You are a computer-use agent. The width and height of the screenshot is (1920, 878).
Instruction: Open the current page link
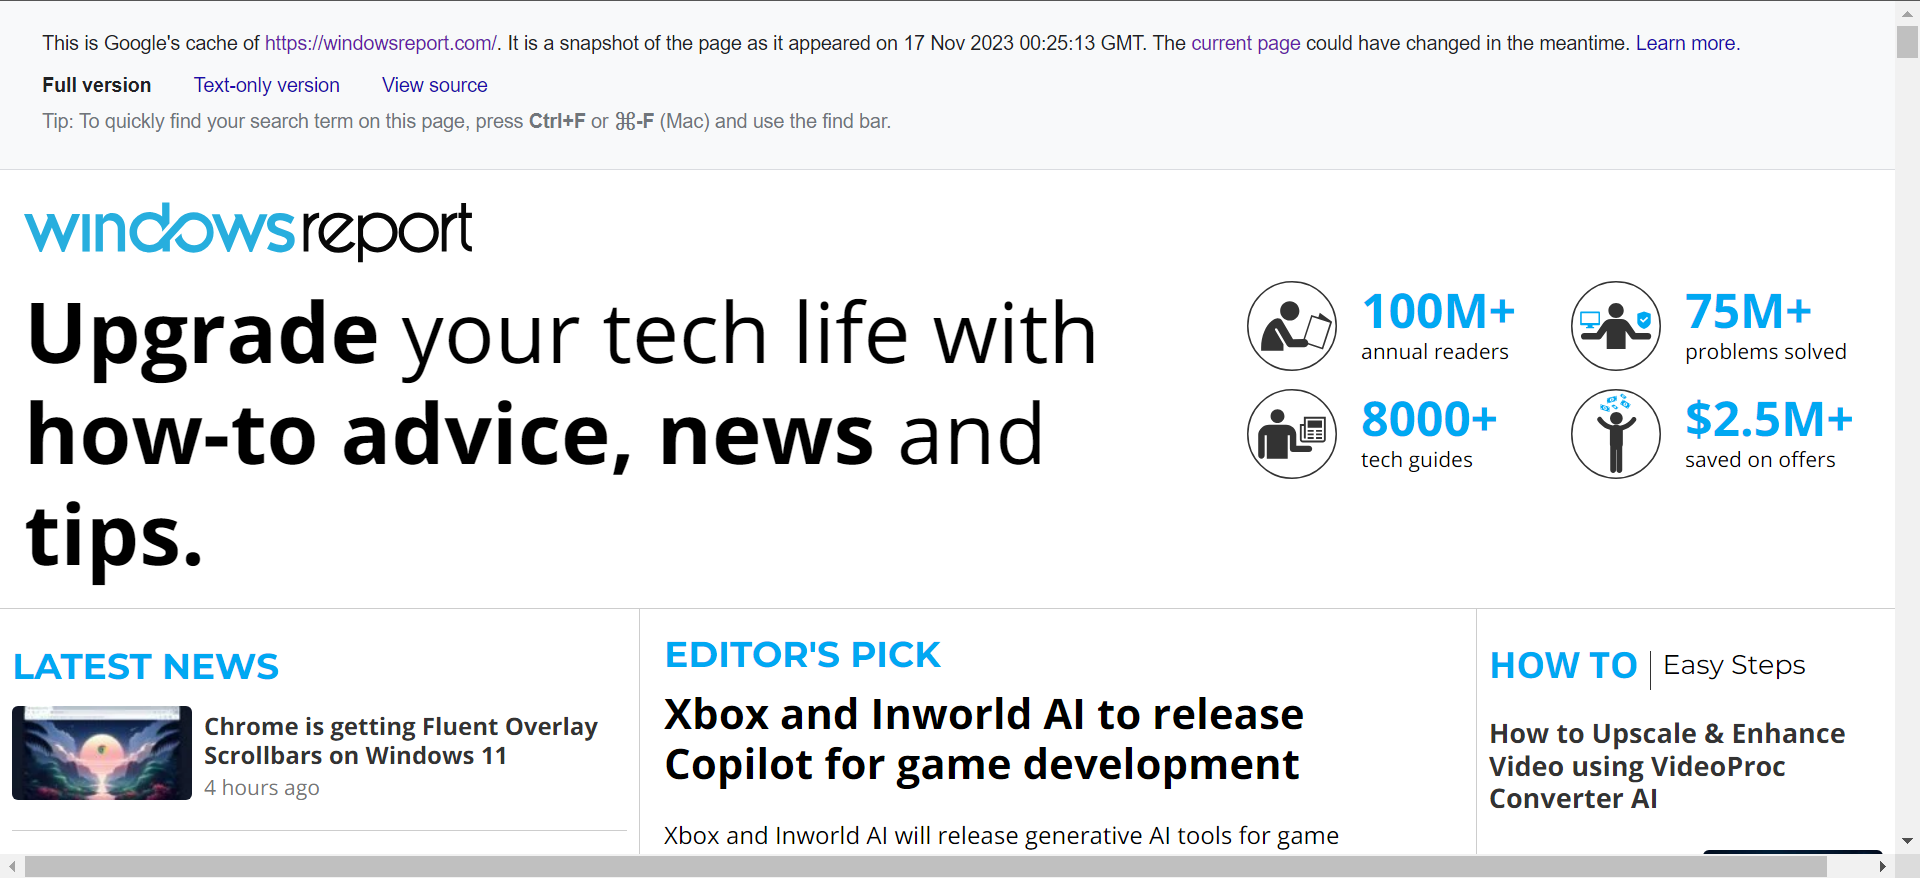tap(1246, 43)
